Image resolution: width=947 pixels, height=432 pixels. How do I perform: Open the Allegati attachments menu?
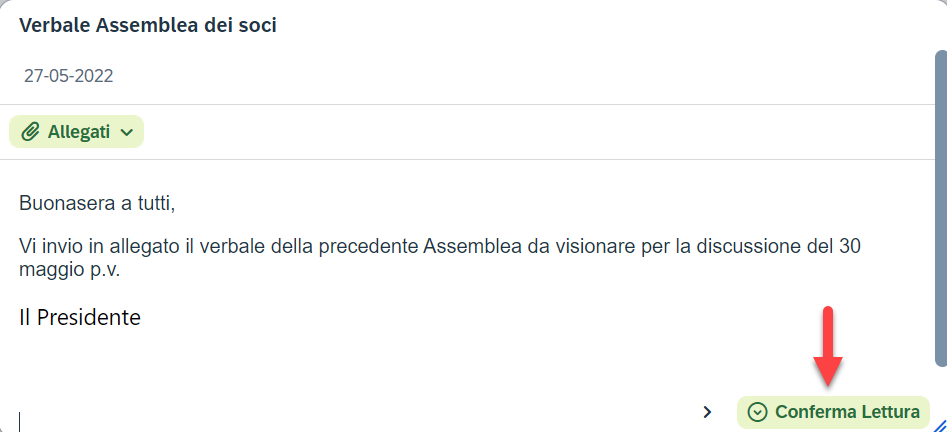click(77, 132)
